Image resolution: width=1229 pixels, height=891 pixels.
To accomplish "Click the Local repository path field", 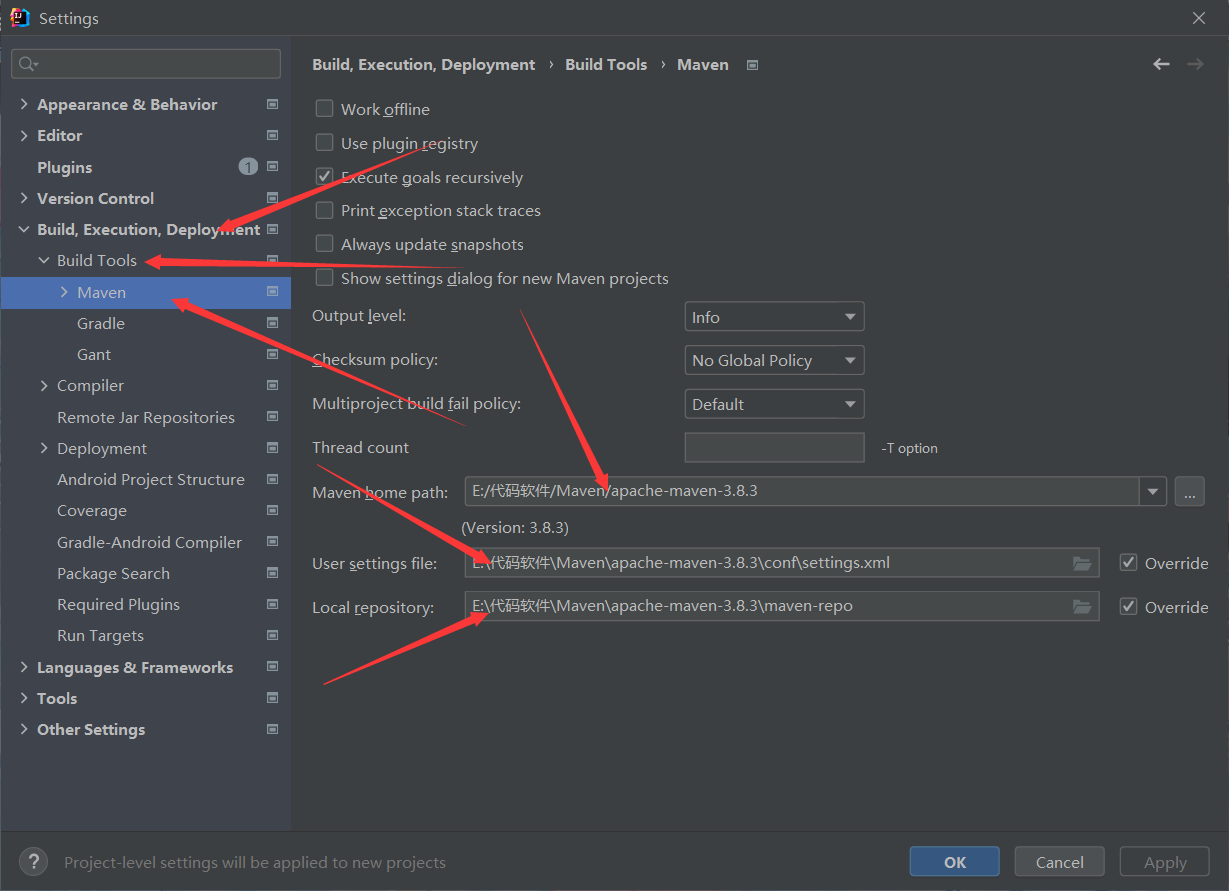I will point(782,606).
